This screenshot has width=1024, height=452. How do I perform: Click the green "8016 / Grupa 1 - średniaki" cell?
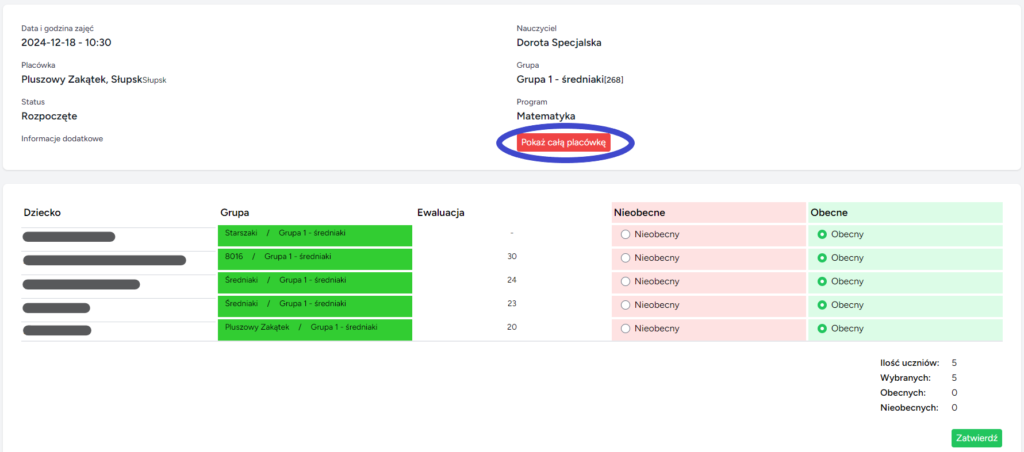[314, 257]
